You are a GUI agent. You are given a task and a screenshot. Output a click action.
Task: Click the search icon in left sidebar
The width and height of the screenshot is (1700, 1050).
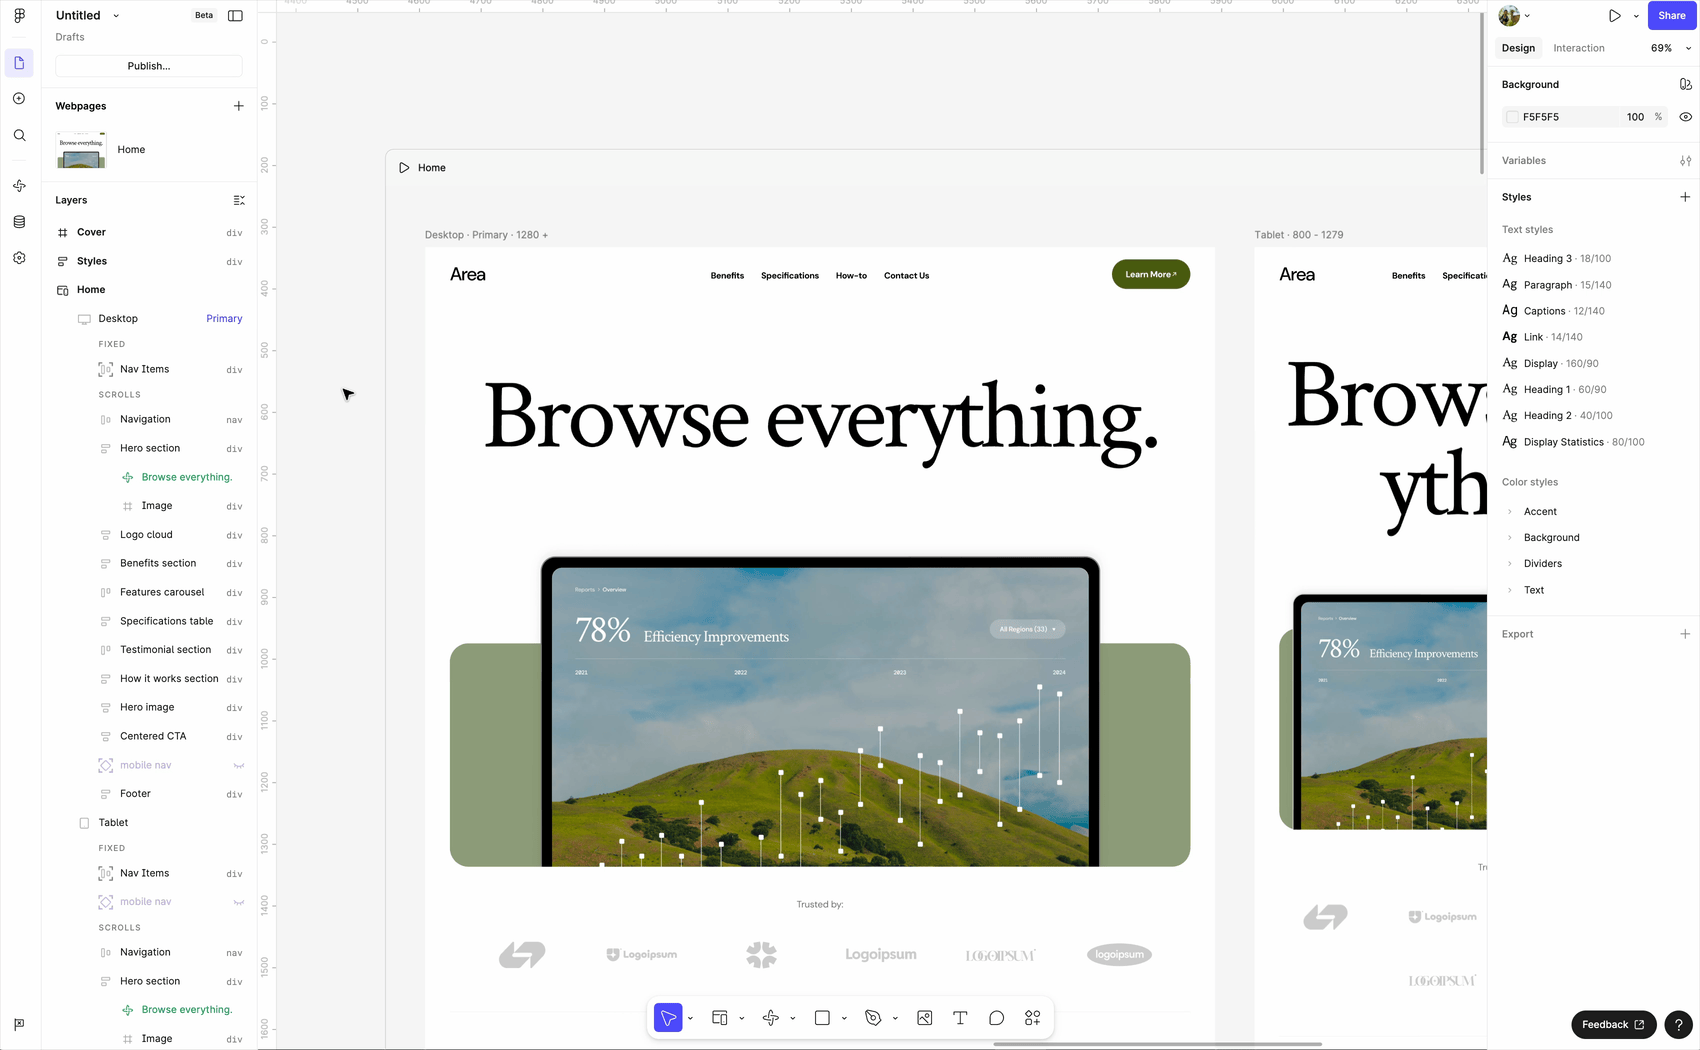pos(19,135)
